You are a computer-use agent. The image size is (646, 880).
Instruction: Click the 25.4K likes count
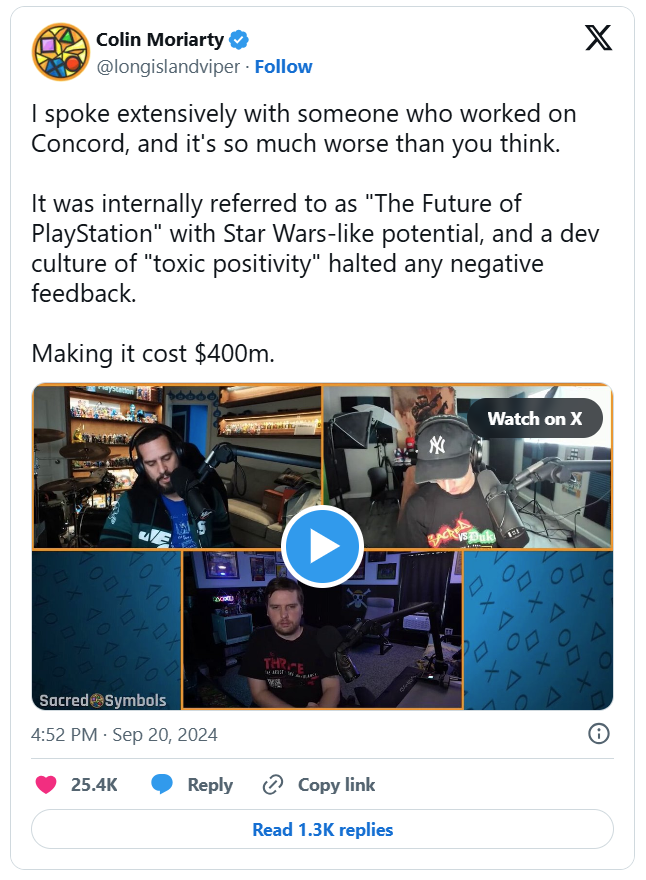click(94, 785)
